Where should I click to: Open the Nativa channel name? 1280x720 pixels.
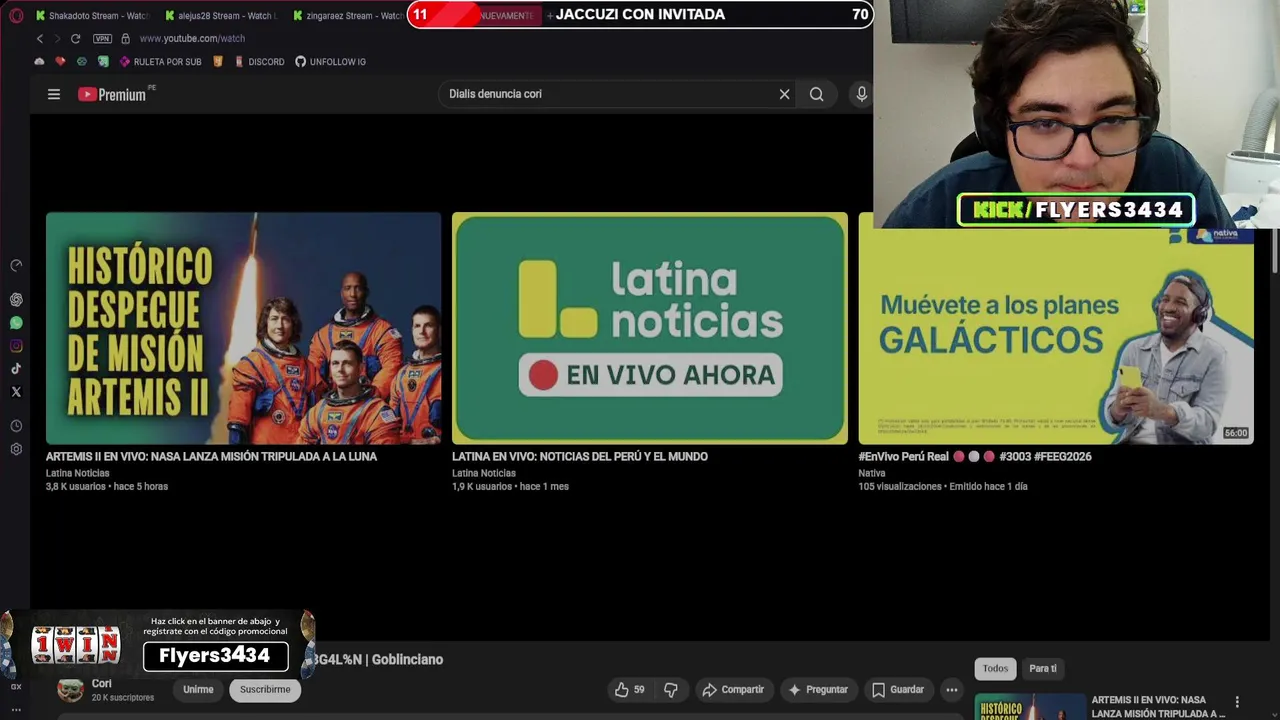(x=872, y=473)
